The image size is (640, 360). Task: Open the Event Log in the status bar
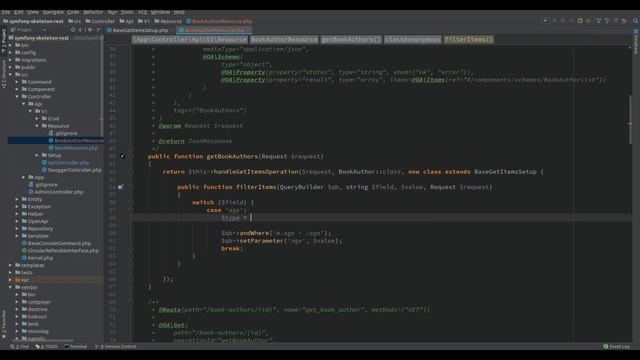617,347
